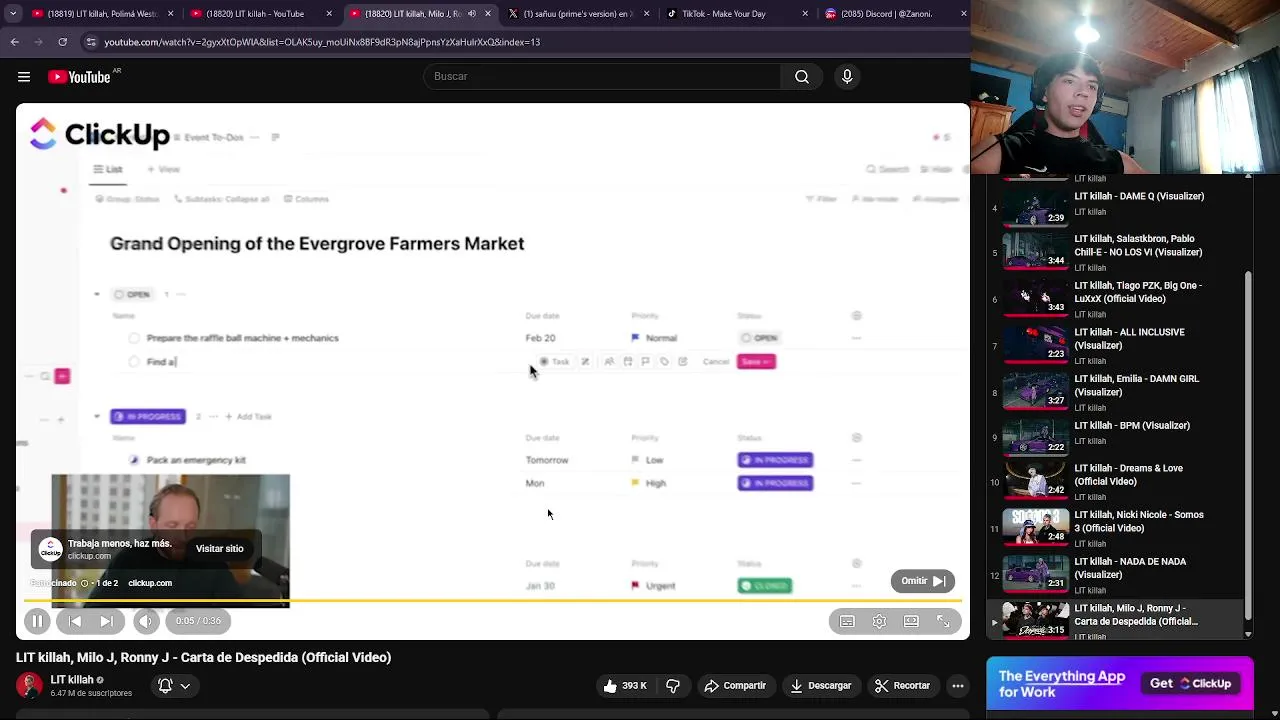Mute the player volume speaker

(146, 621)
